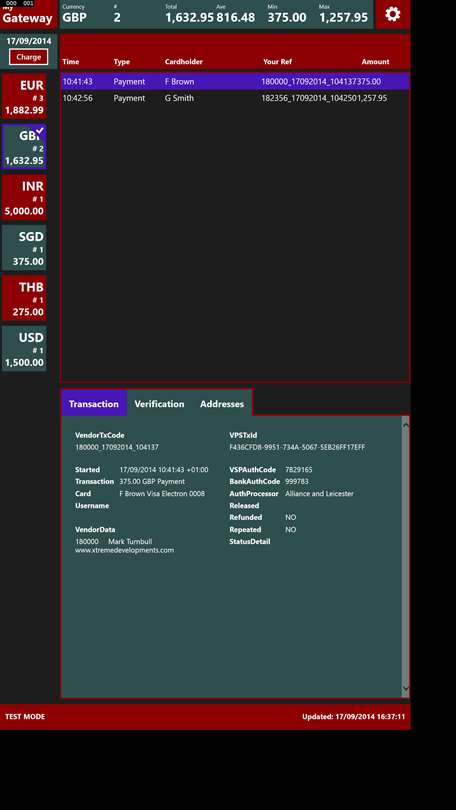The height and width of the screenshot is (810, 456).
Task: Click the AuthProcessor value Alliance and Leicester
Action: [x=320, y=493]
